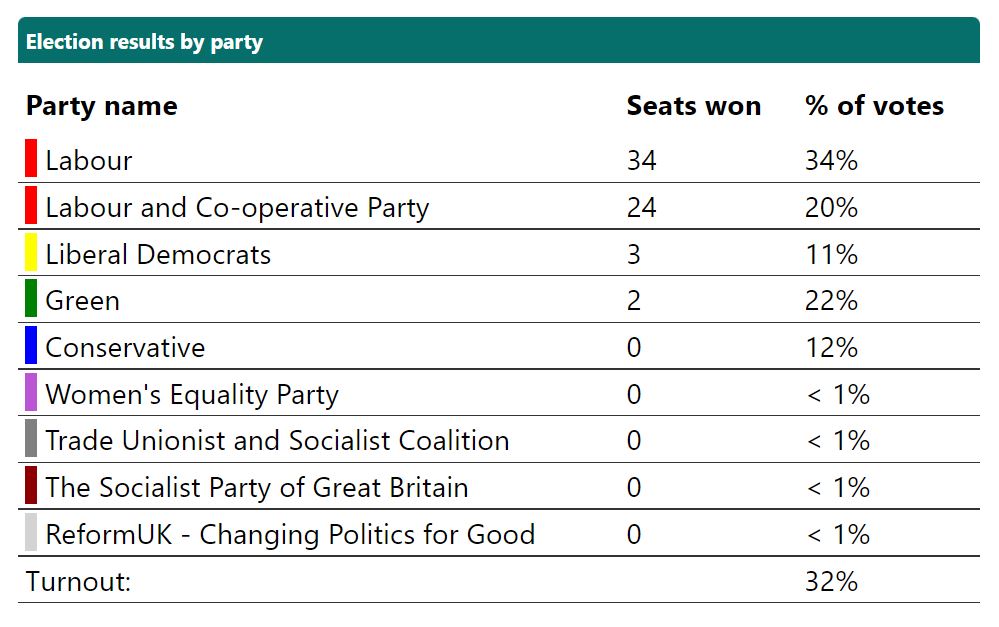The width and height of the screenshot is (999, 627).
Task: Click the yellow Liberal Democrats color bar
Action: point(31,253)
